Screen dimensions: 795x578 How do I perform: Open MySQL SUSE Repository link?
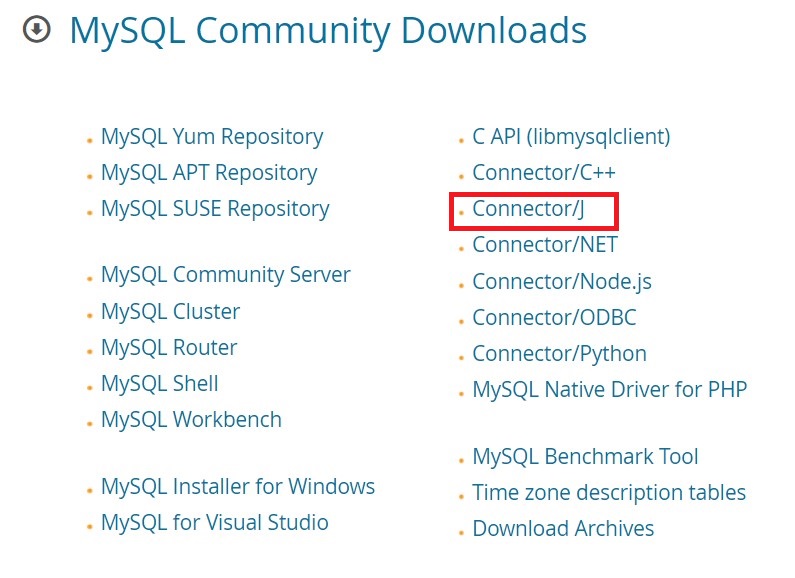(215, 209)
